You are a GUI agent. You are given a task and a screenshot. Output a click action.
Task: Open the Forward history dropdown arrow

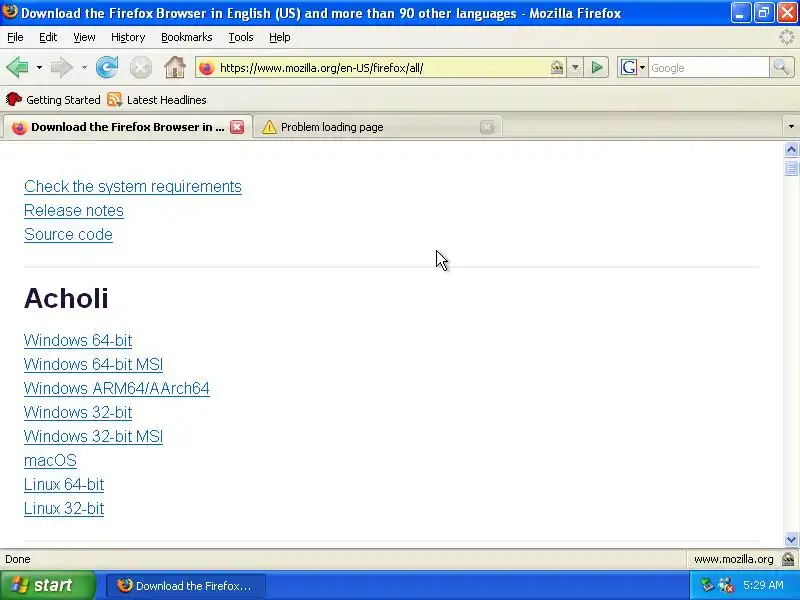[84, 67]
